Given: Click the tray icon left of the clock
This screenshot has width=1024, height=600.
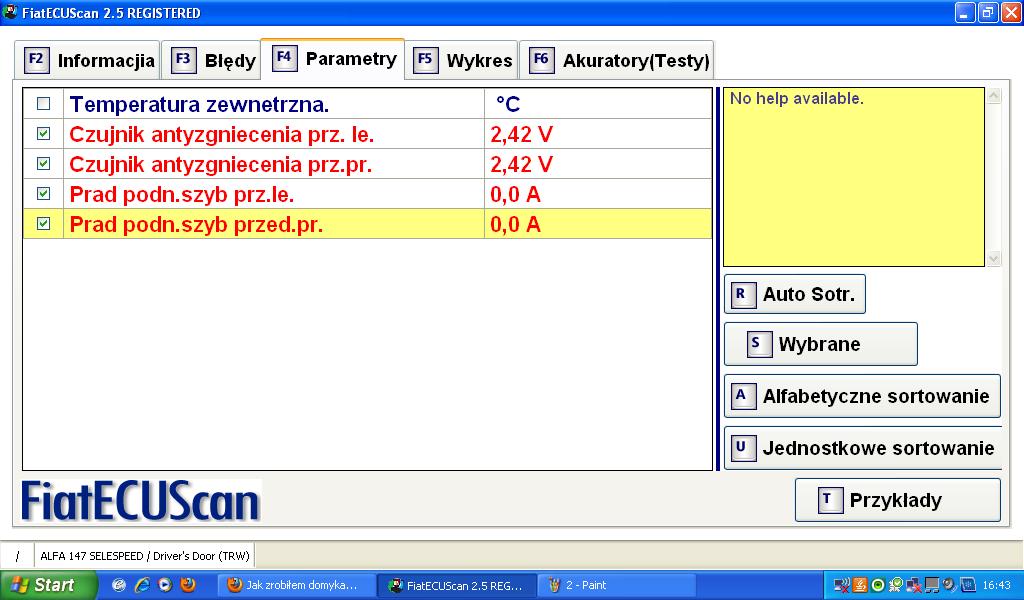Looking at the screenshot, I should tap(967, 585).
